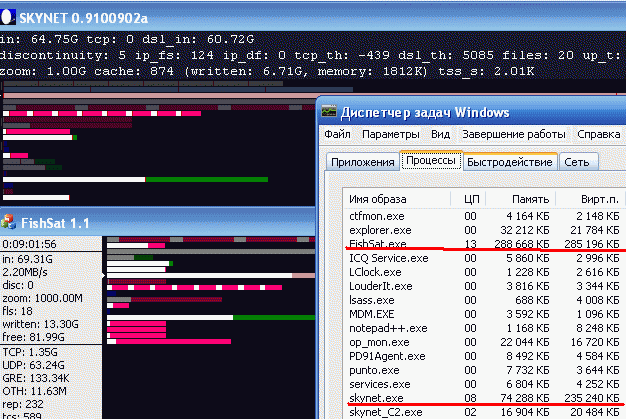This screenshot has width=626, height=419.
Task: Click SKYNET 'dsl_in: 60.72G' status text
Action: (x=198, y=39)
